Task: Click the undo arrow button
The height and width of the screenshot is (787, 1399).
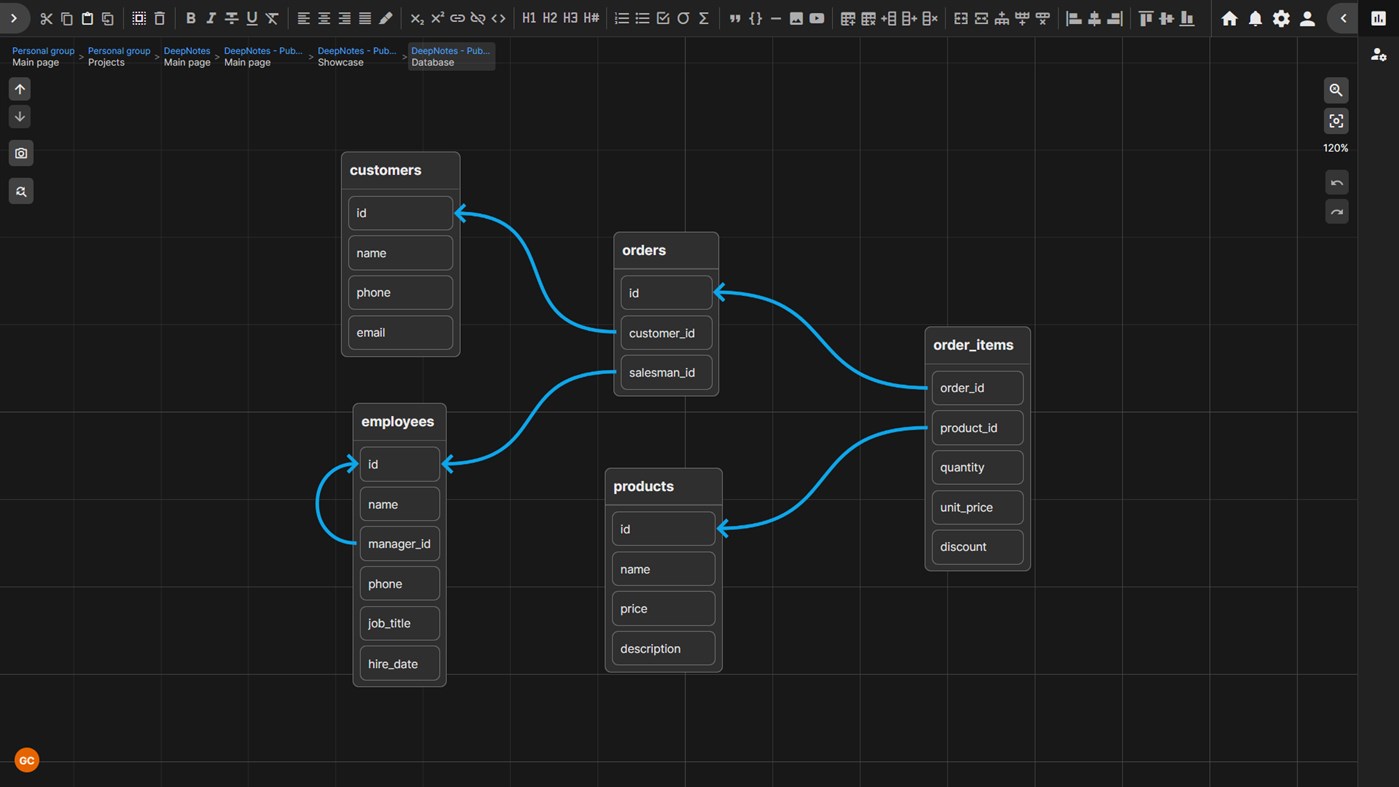Action: click(1336, 183)
